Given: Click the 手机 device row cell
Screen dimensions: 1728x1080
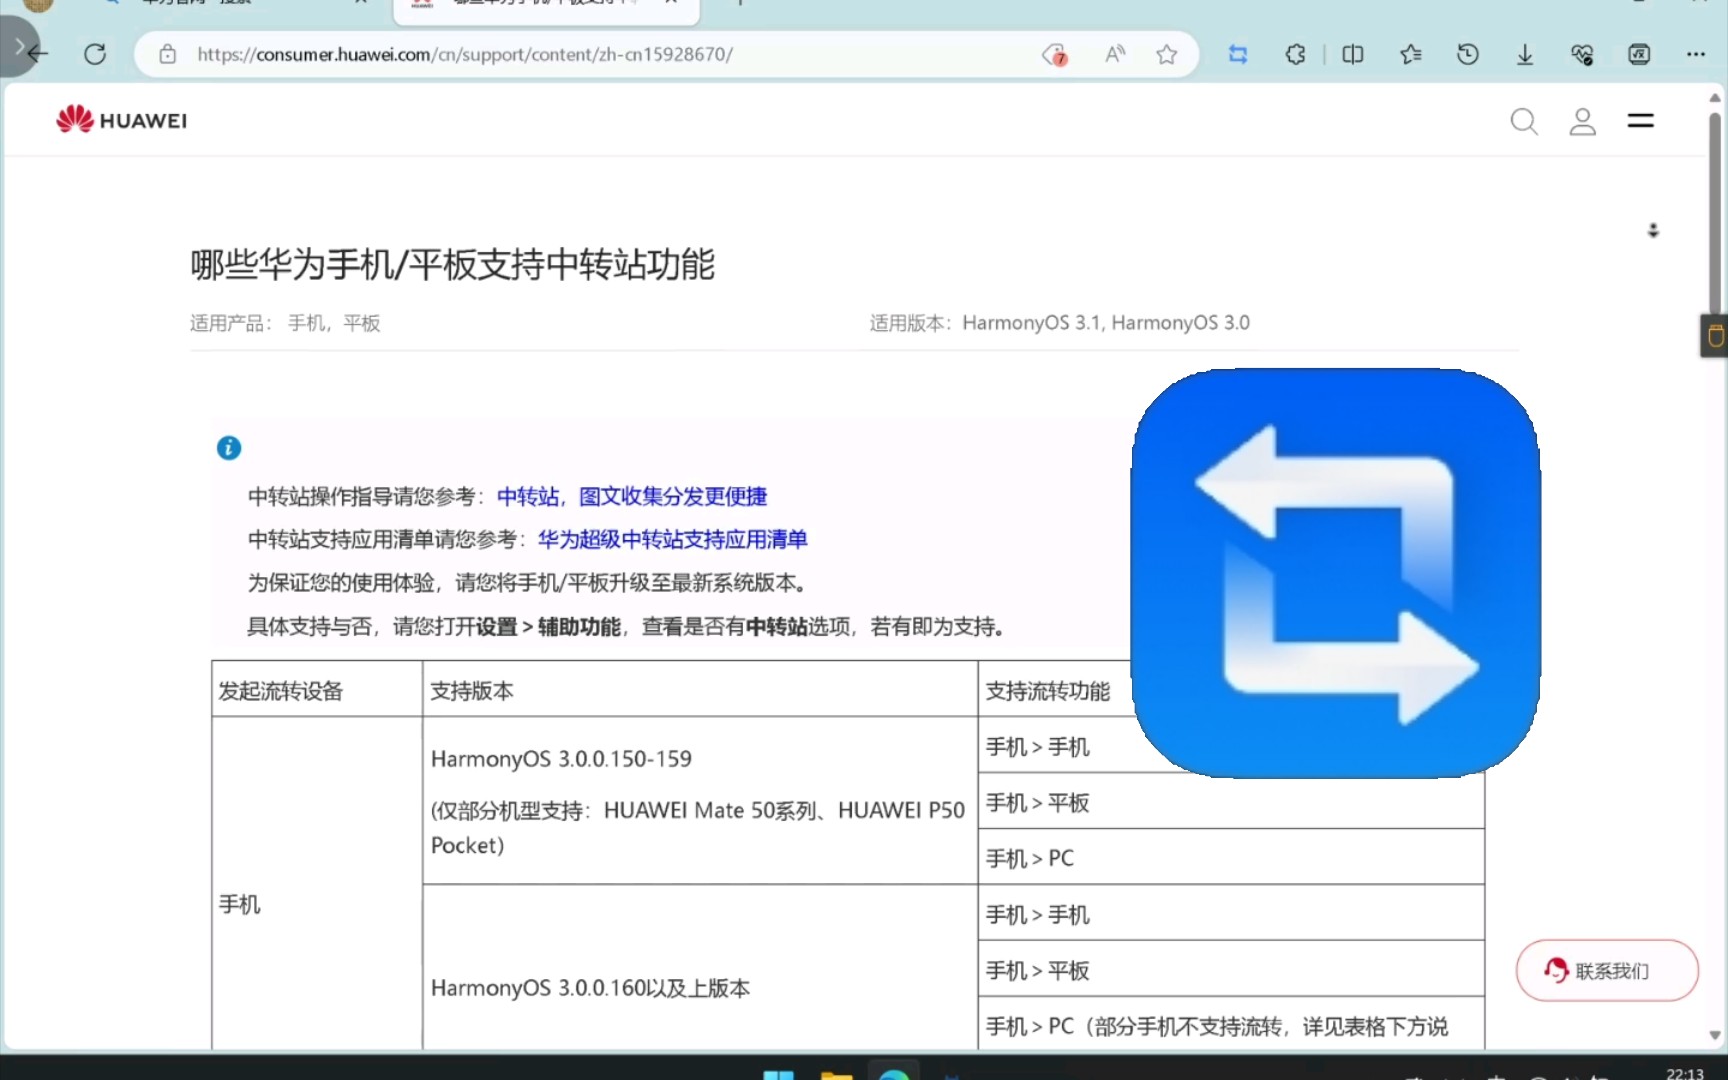Looking at the screenshot, I should point(317,883).
